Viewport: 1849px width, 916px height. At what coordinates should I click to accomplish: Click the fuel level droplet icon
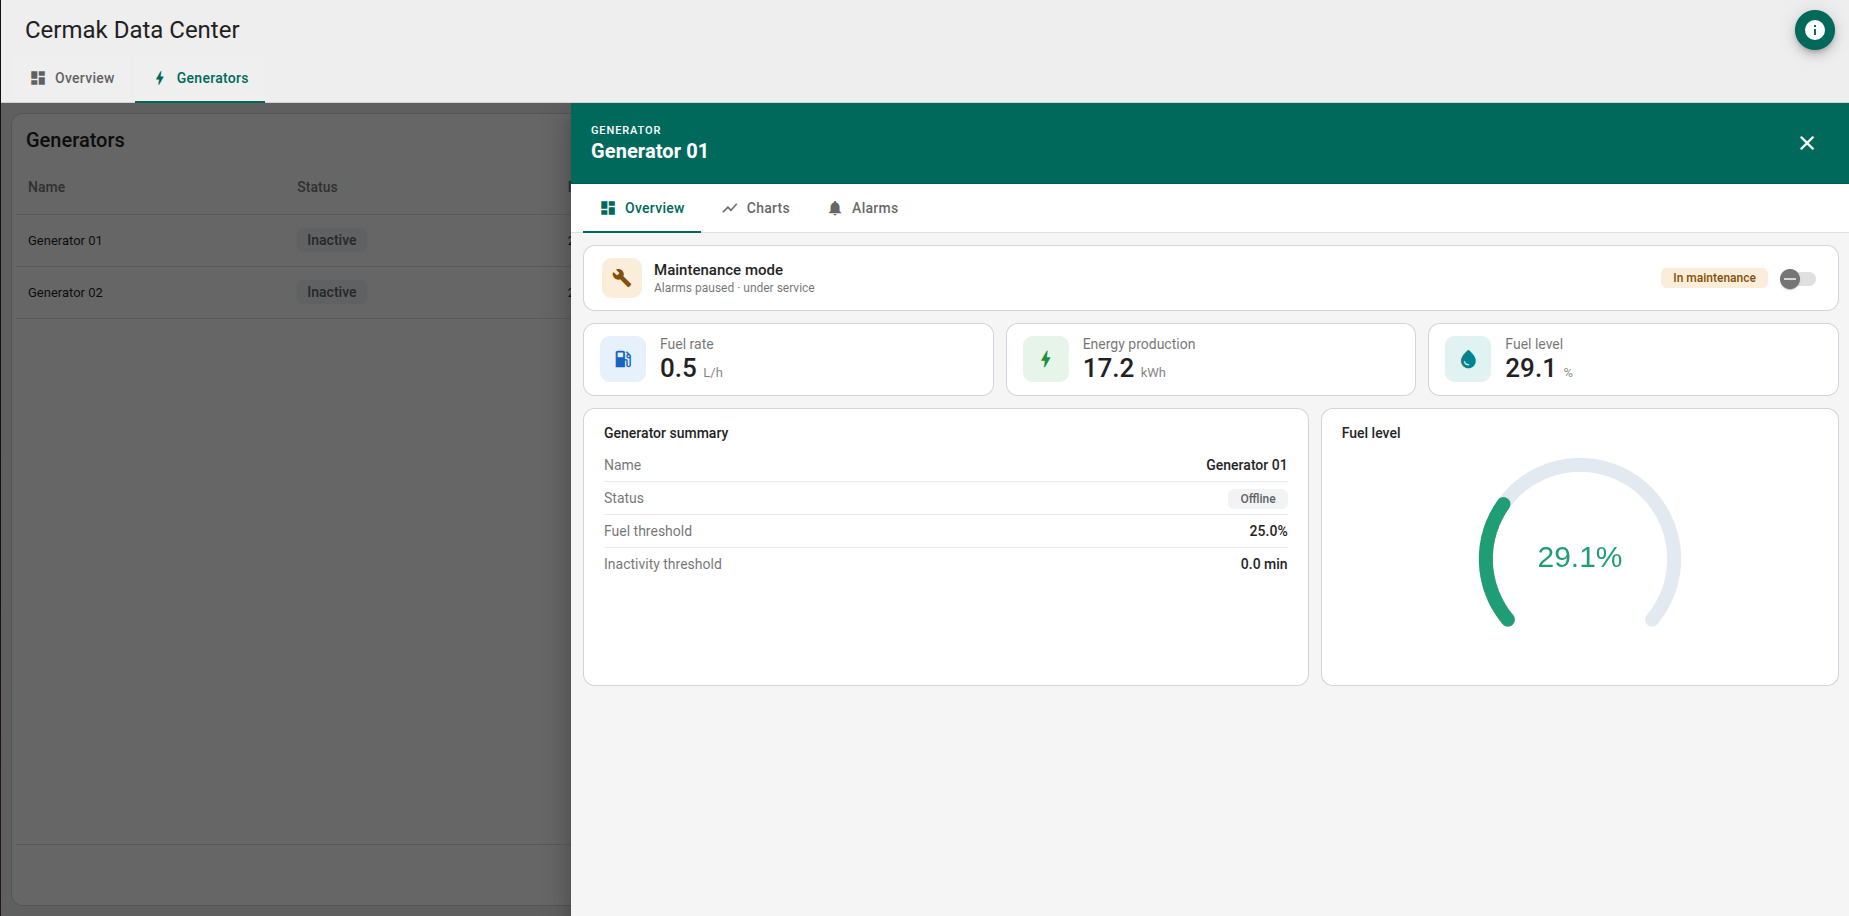(x=1468, y=359)
